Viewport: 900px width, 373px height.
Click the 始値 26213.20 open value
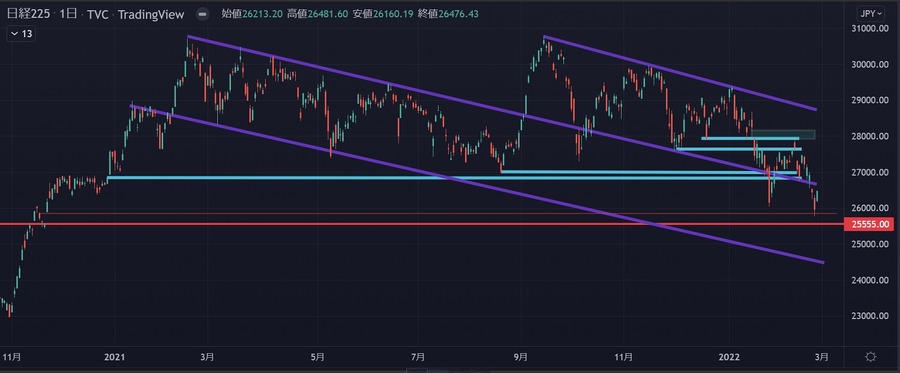252,14
